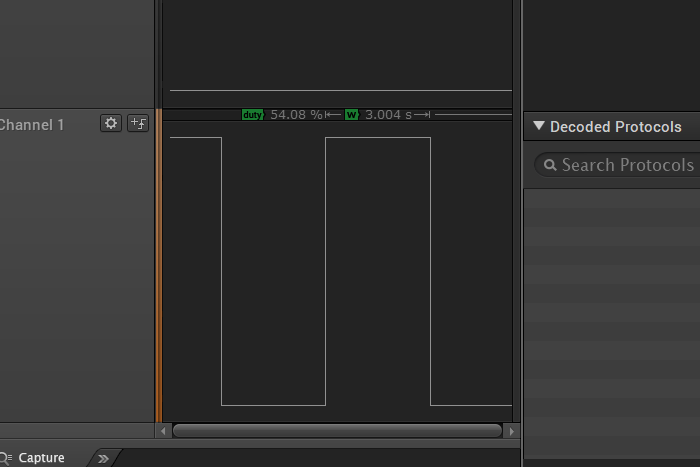Click the double chevron next to Capture

tap(103, 459)
